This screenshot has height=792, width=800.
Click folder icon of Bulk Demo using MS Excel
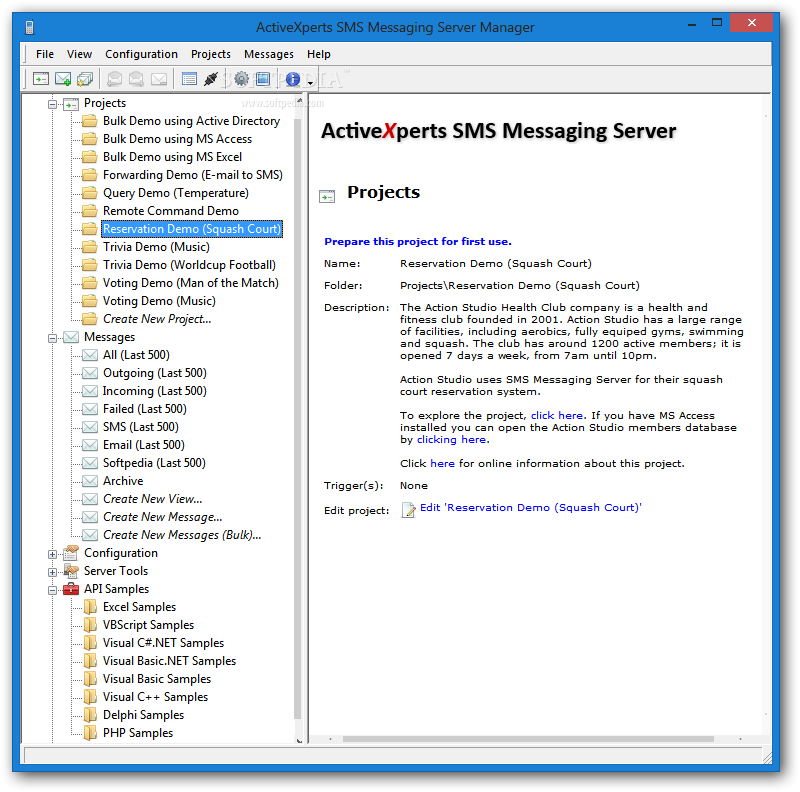click(90, 157)
